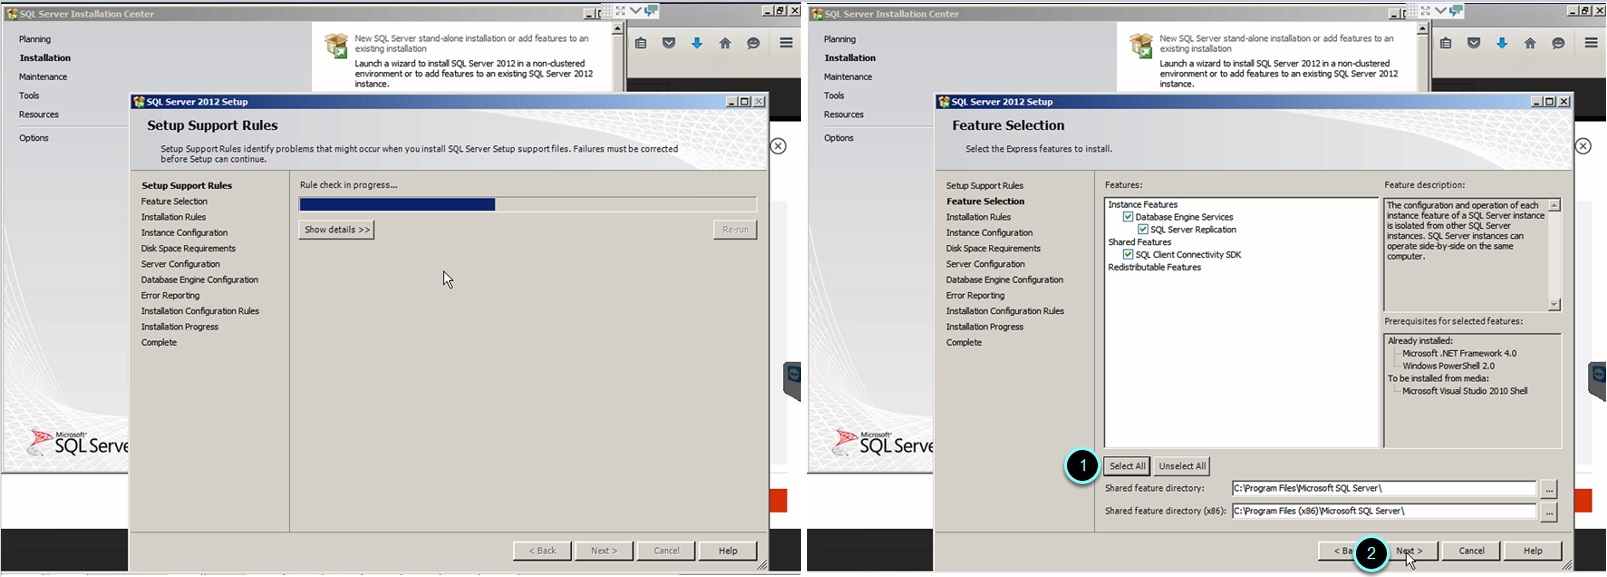Click the circled X icon beside the Setup Support Rules dialog
Viewport: 1607px width, 577px height.
[x=778, y=146]
